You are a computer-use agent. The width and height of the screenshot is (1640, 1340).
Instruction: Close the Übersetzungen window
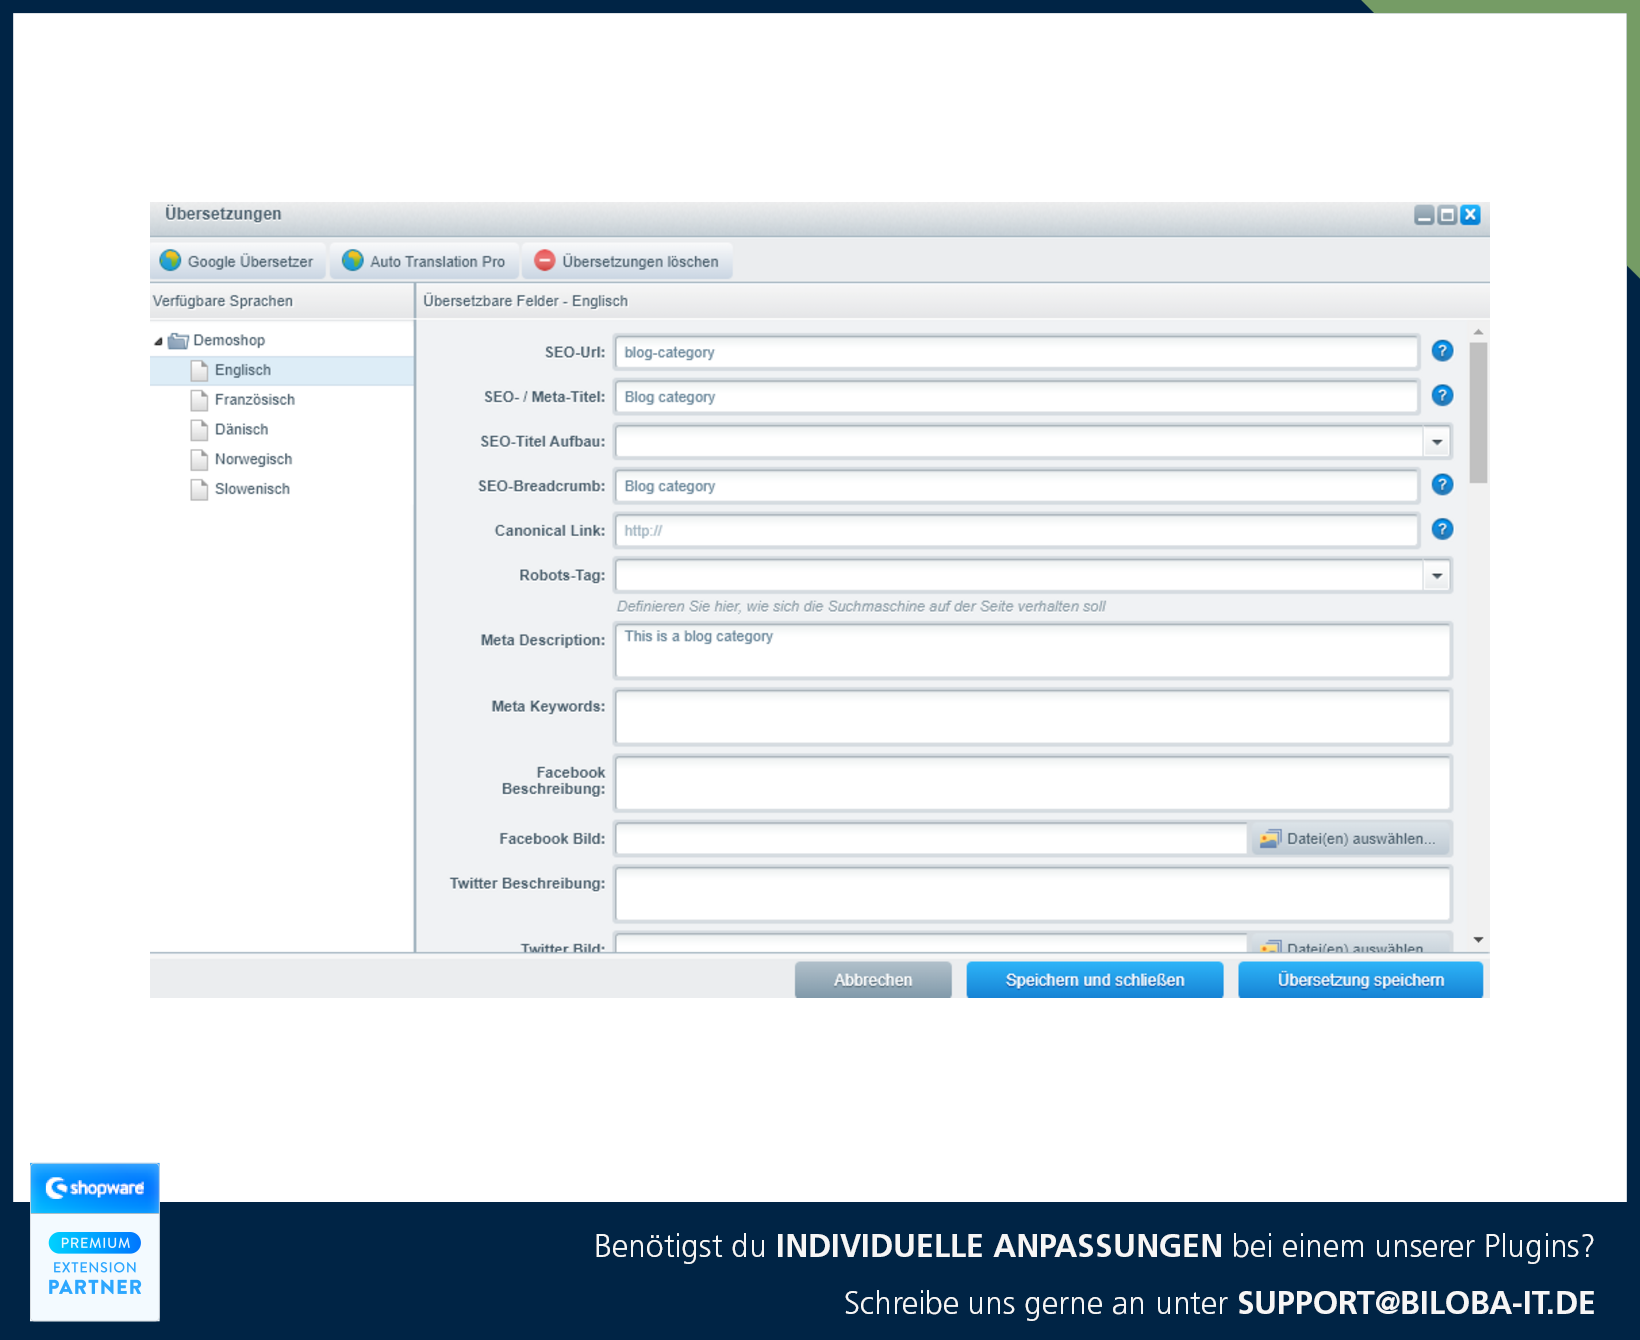click(x=1470, y=215)
